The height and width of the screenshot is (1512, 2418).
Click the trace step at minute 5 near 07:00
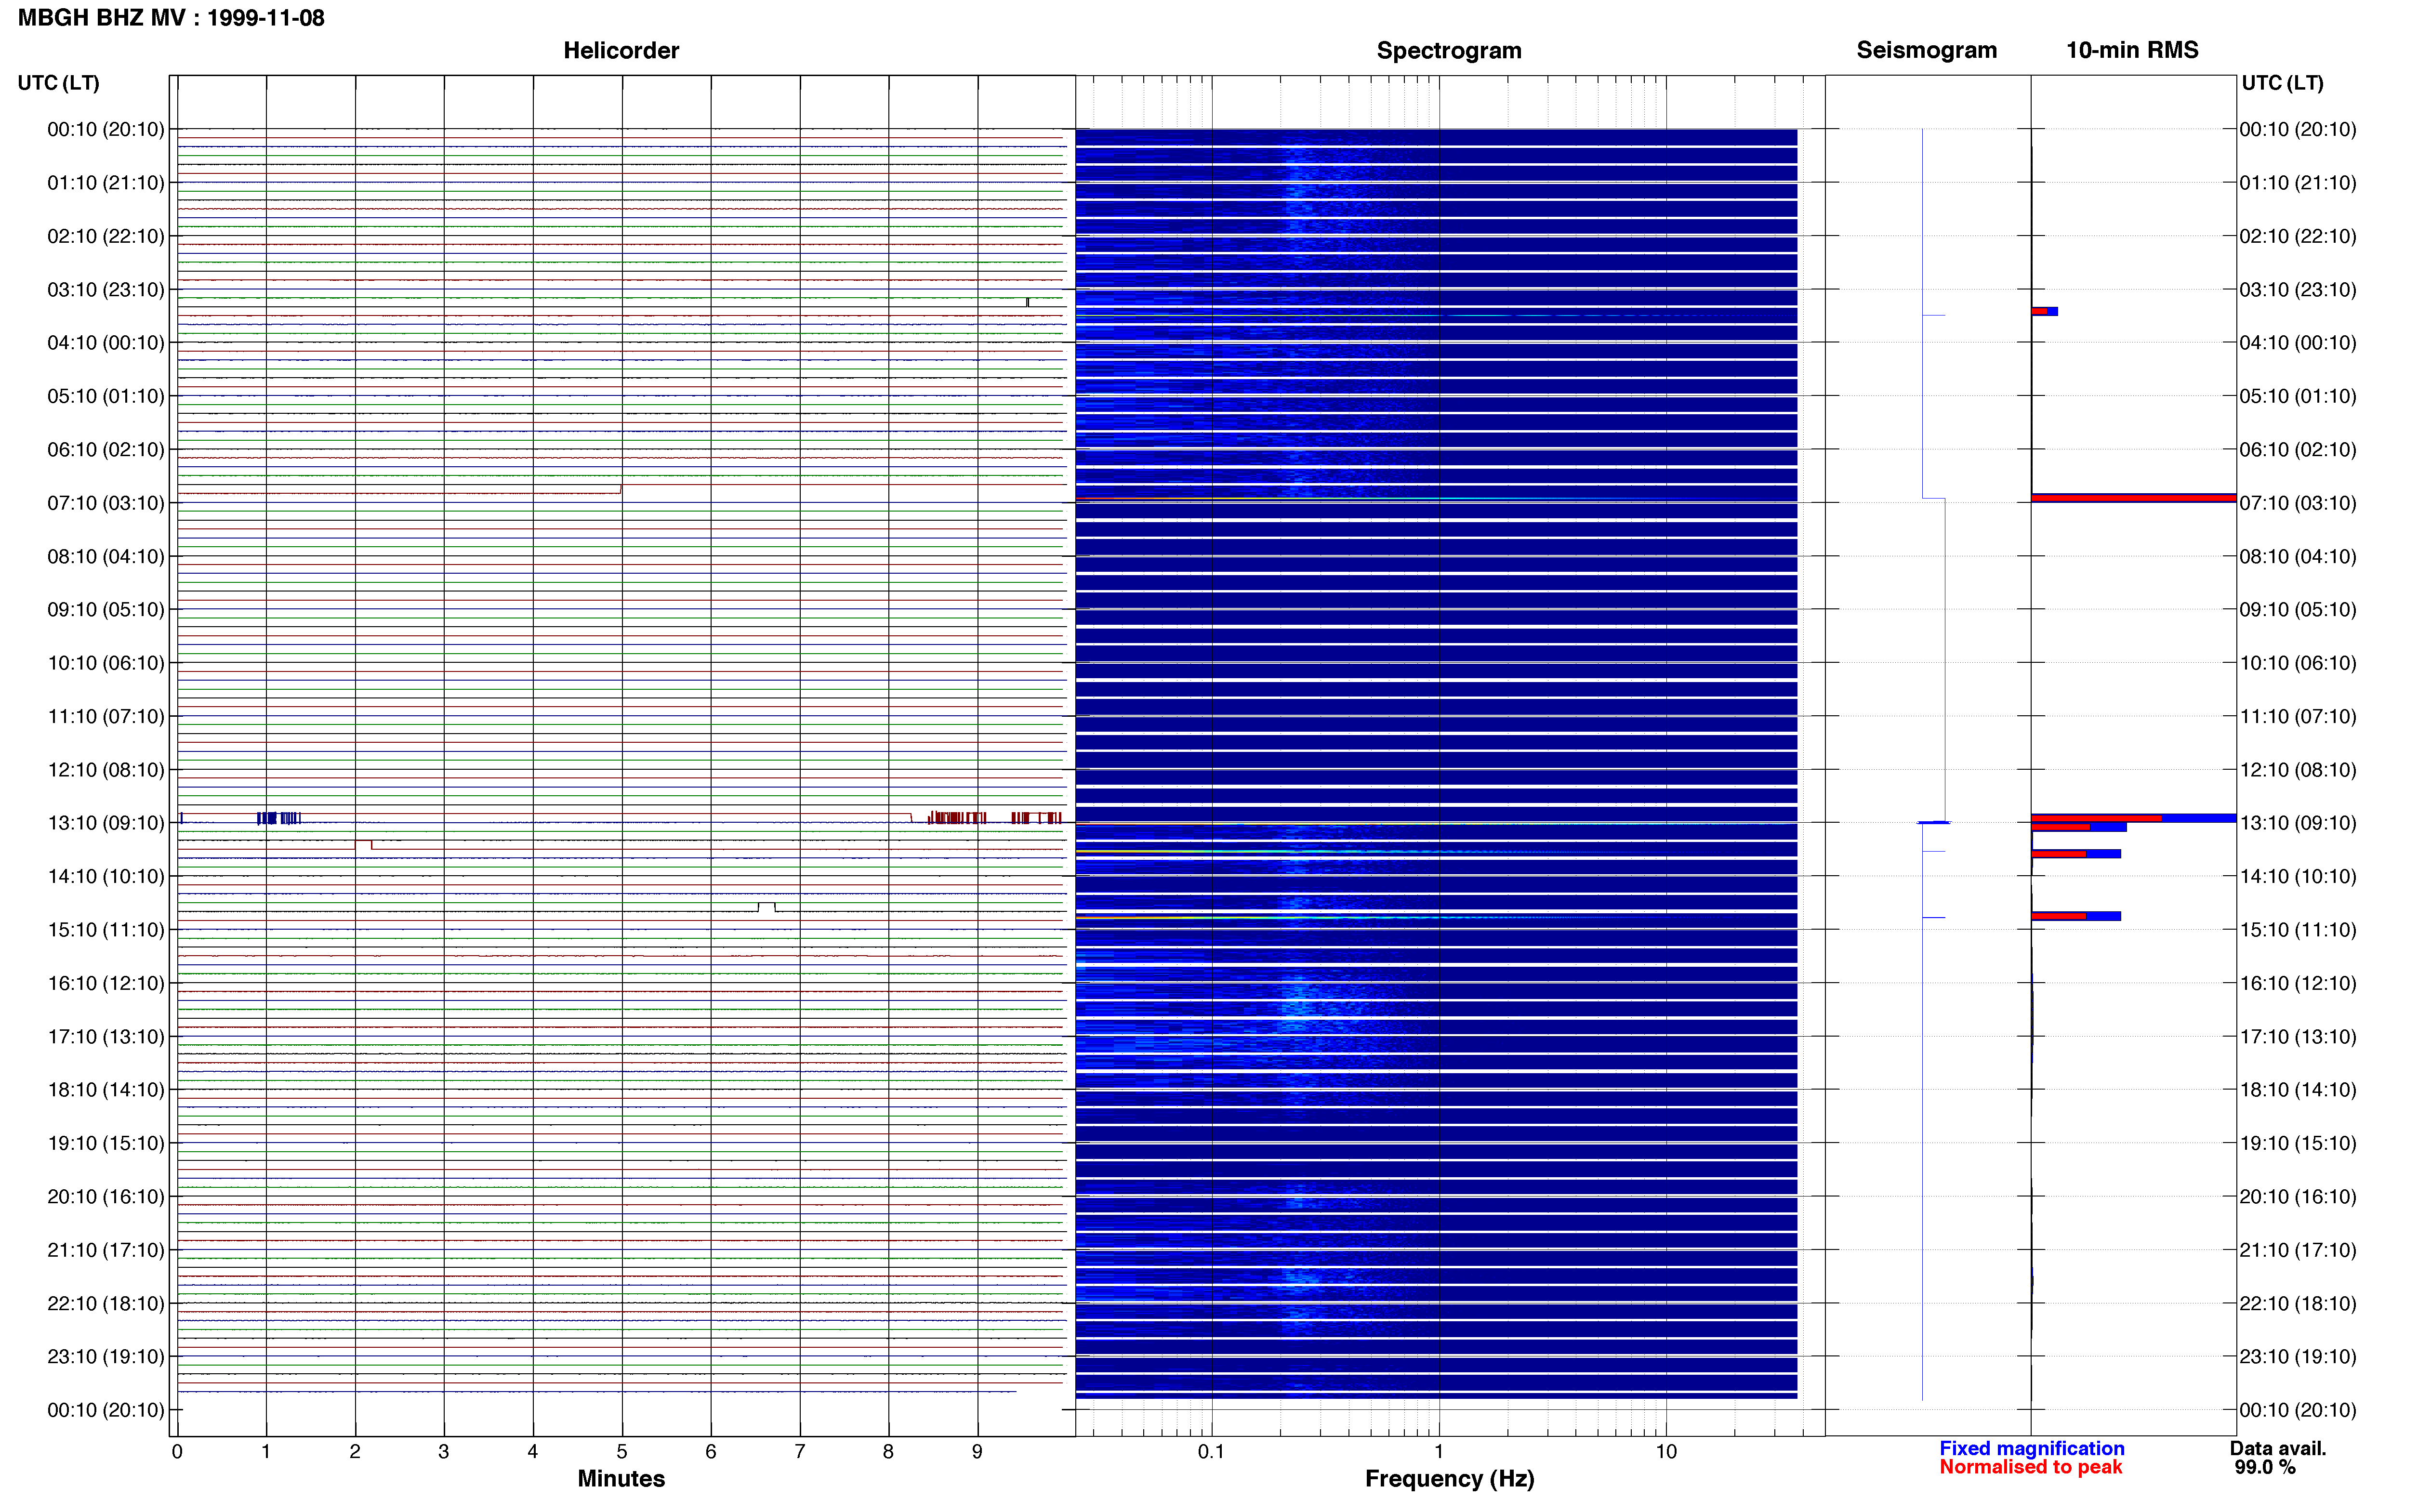pyautogui.click(x=621, y=489)
